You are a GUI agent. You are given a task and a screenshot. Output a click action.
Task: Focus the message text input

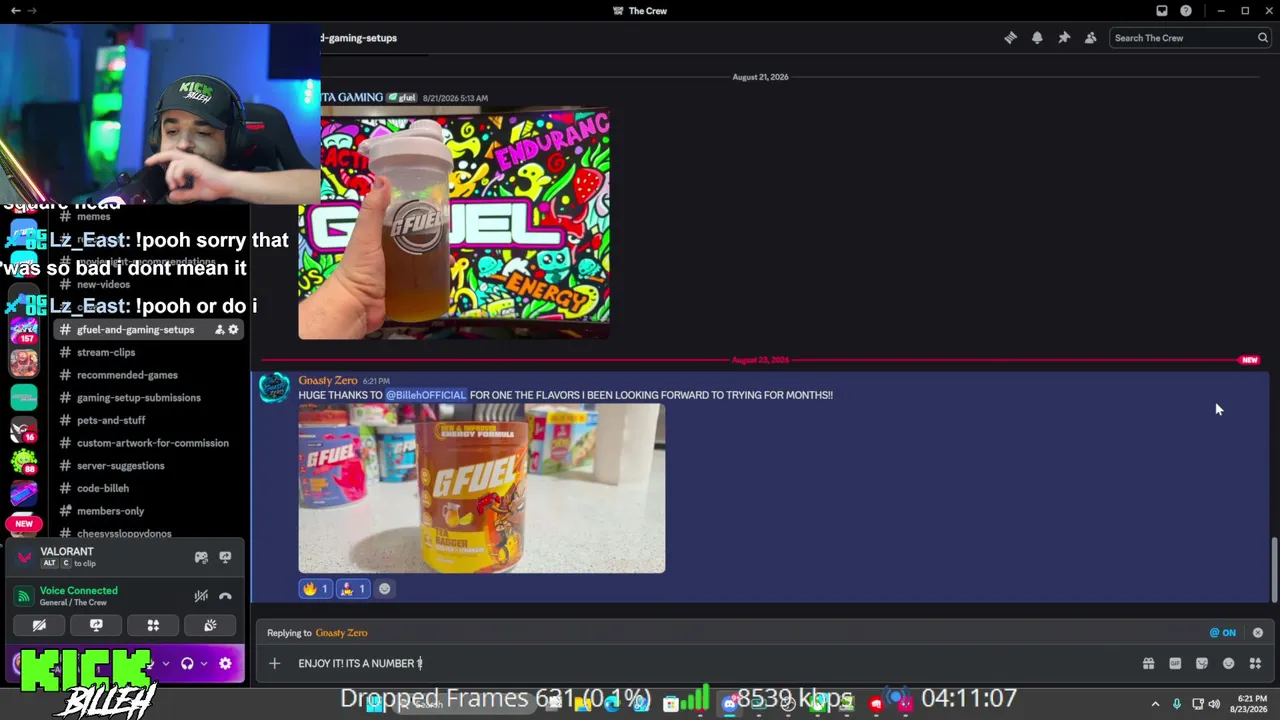click(715, 663)
